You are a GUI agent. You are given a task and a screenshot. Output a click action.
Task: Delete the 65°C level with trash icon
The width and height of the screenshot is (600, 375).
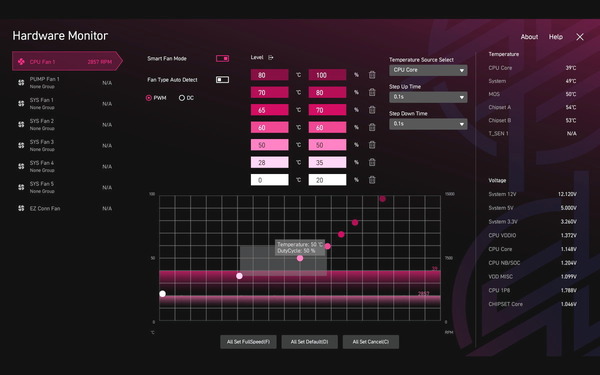pos(372,110)
